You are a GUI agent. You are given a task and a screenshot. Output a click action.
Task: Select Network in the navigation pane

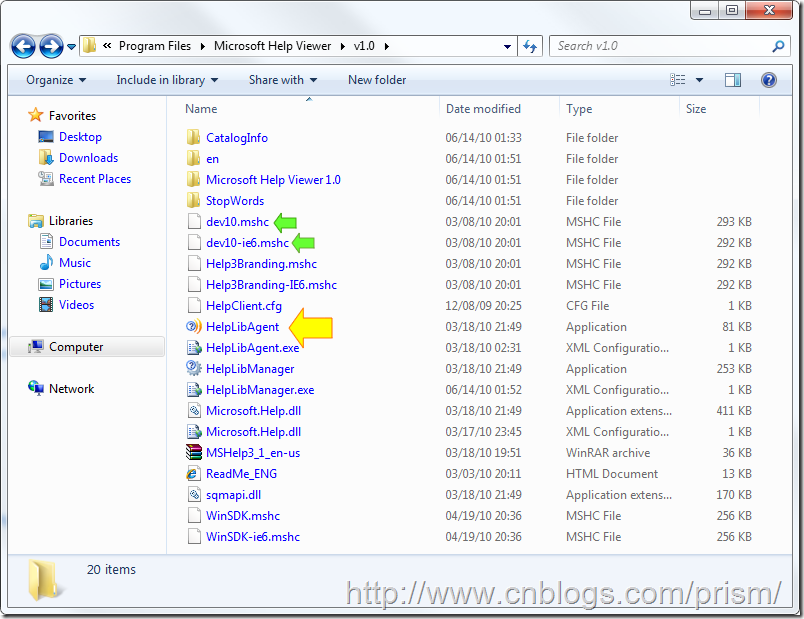click(71, 389)
